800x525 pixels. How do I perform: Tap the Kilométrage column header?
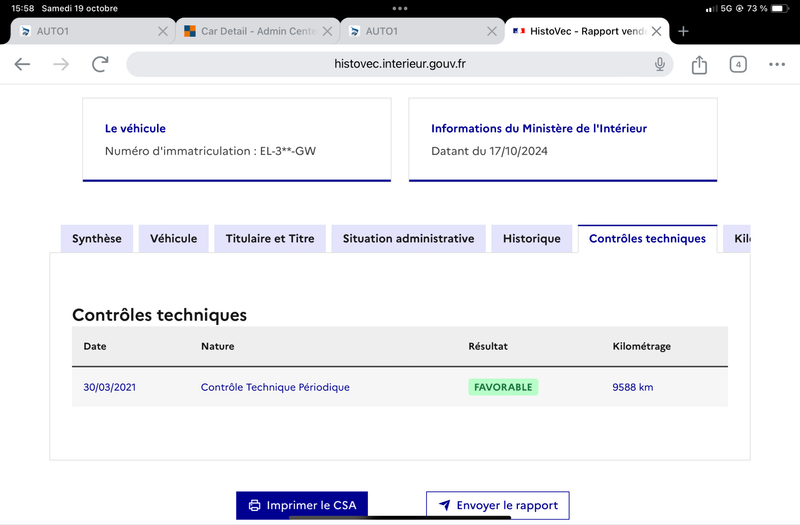[641, 346]
